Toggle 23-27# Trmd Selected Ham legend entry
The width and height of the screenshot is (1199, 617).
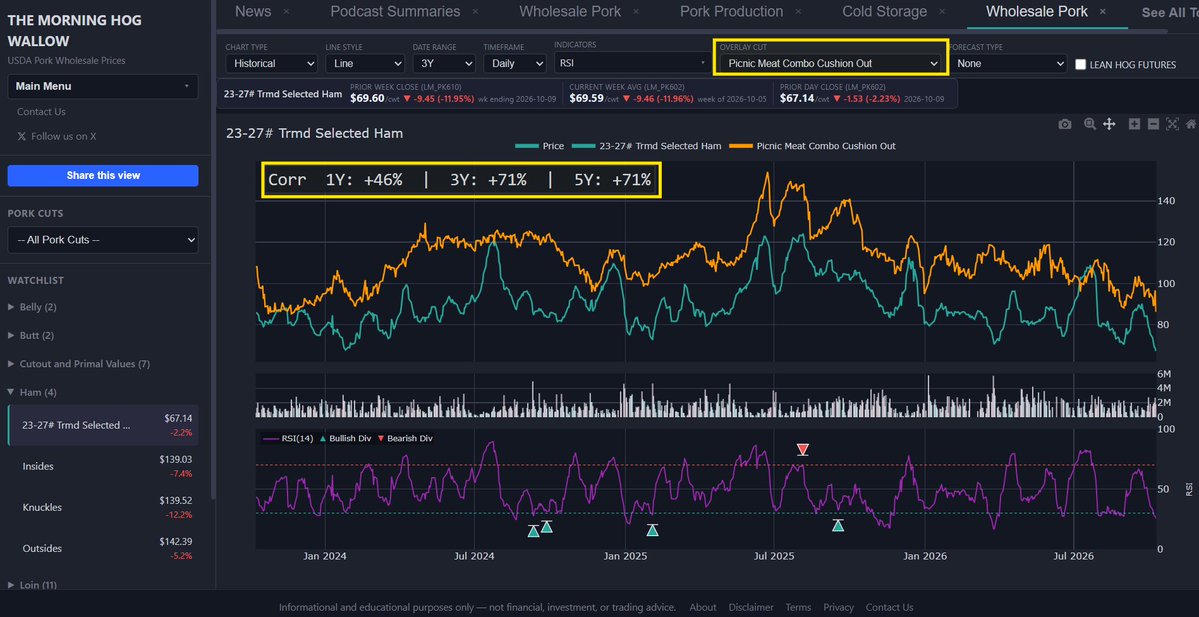[647, 145]
